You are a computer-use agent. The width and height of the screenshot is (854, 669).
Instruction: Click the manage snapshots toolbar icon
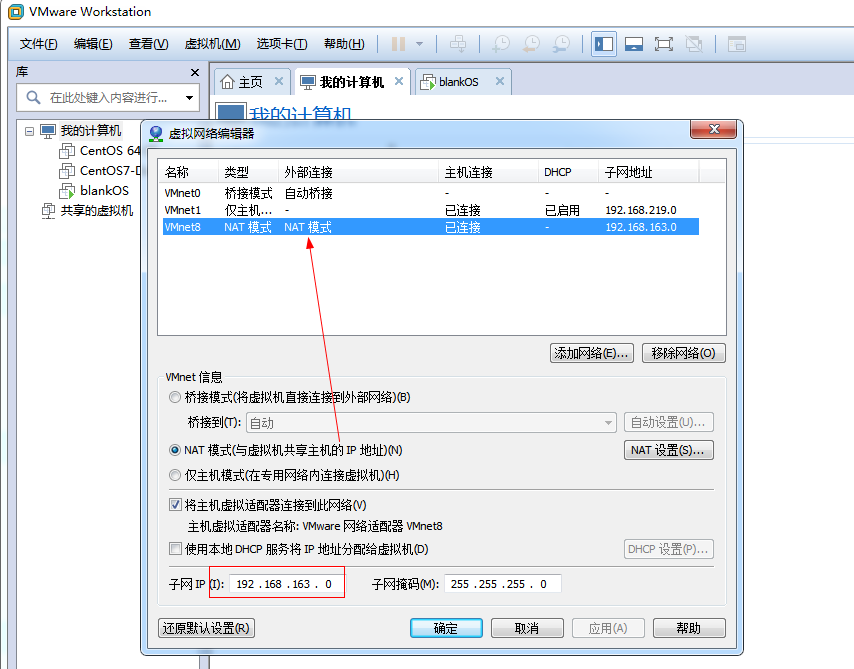(x=561, y=44)
